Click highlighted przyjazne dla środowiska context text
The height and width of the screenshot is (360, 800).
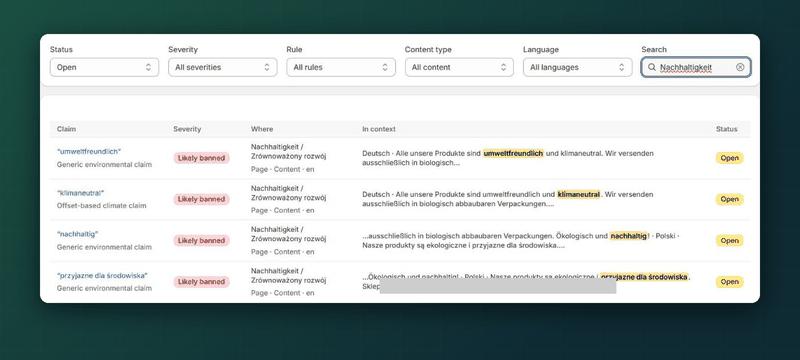[644, 277]
